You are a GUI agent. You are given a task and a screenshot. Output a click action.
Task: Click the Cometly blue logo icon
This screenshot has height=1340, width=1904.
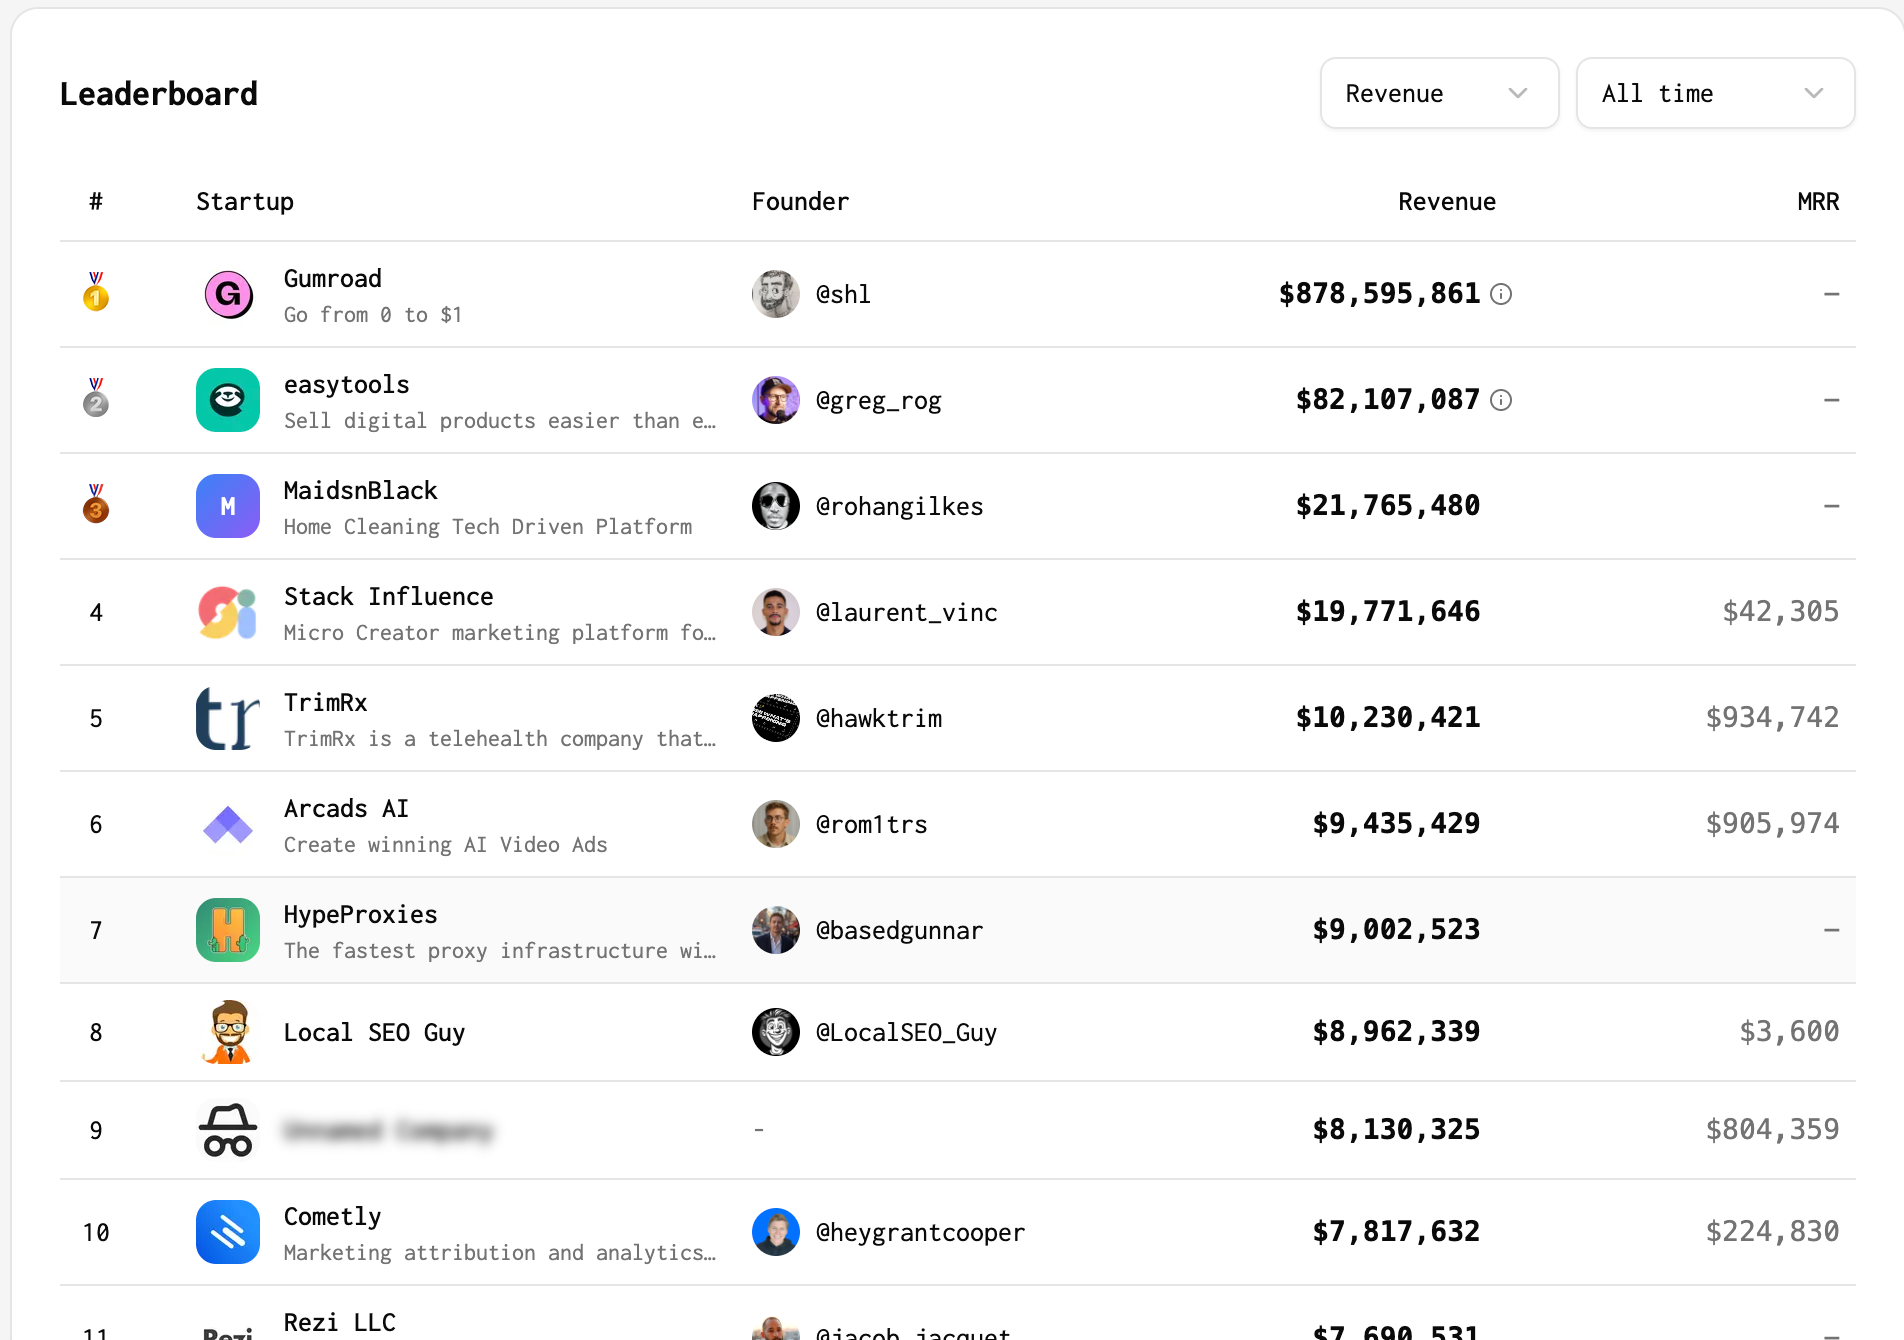[228, 1232]
